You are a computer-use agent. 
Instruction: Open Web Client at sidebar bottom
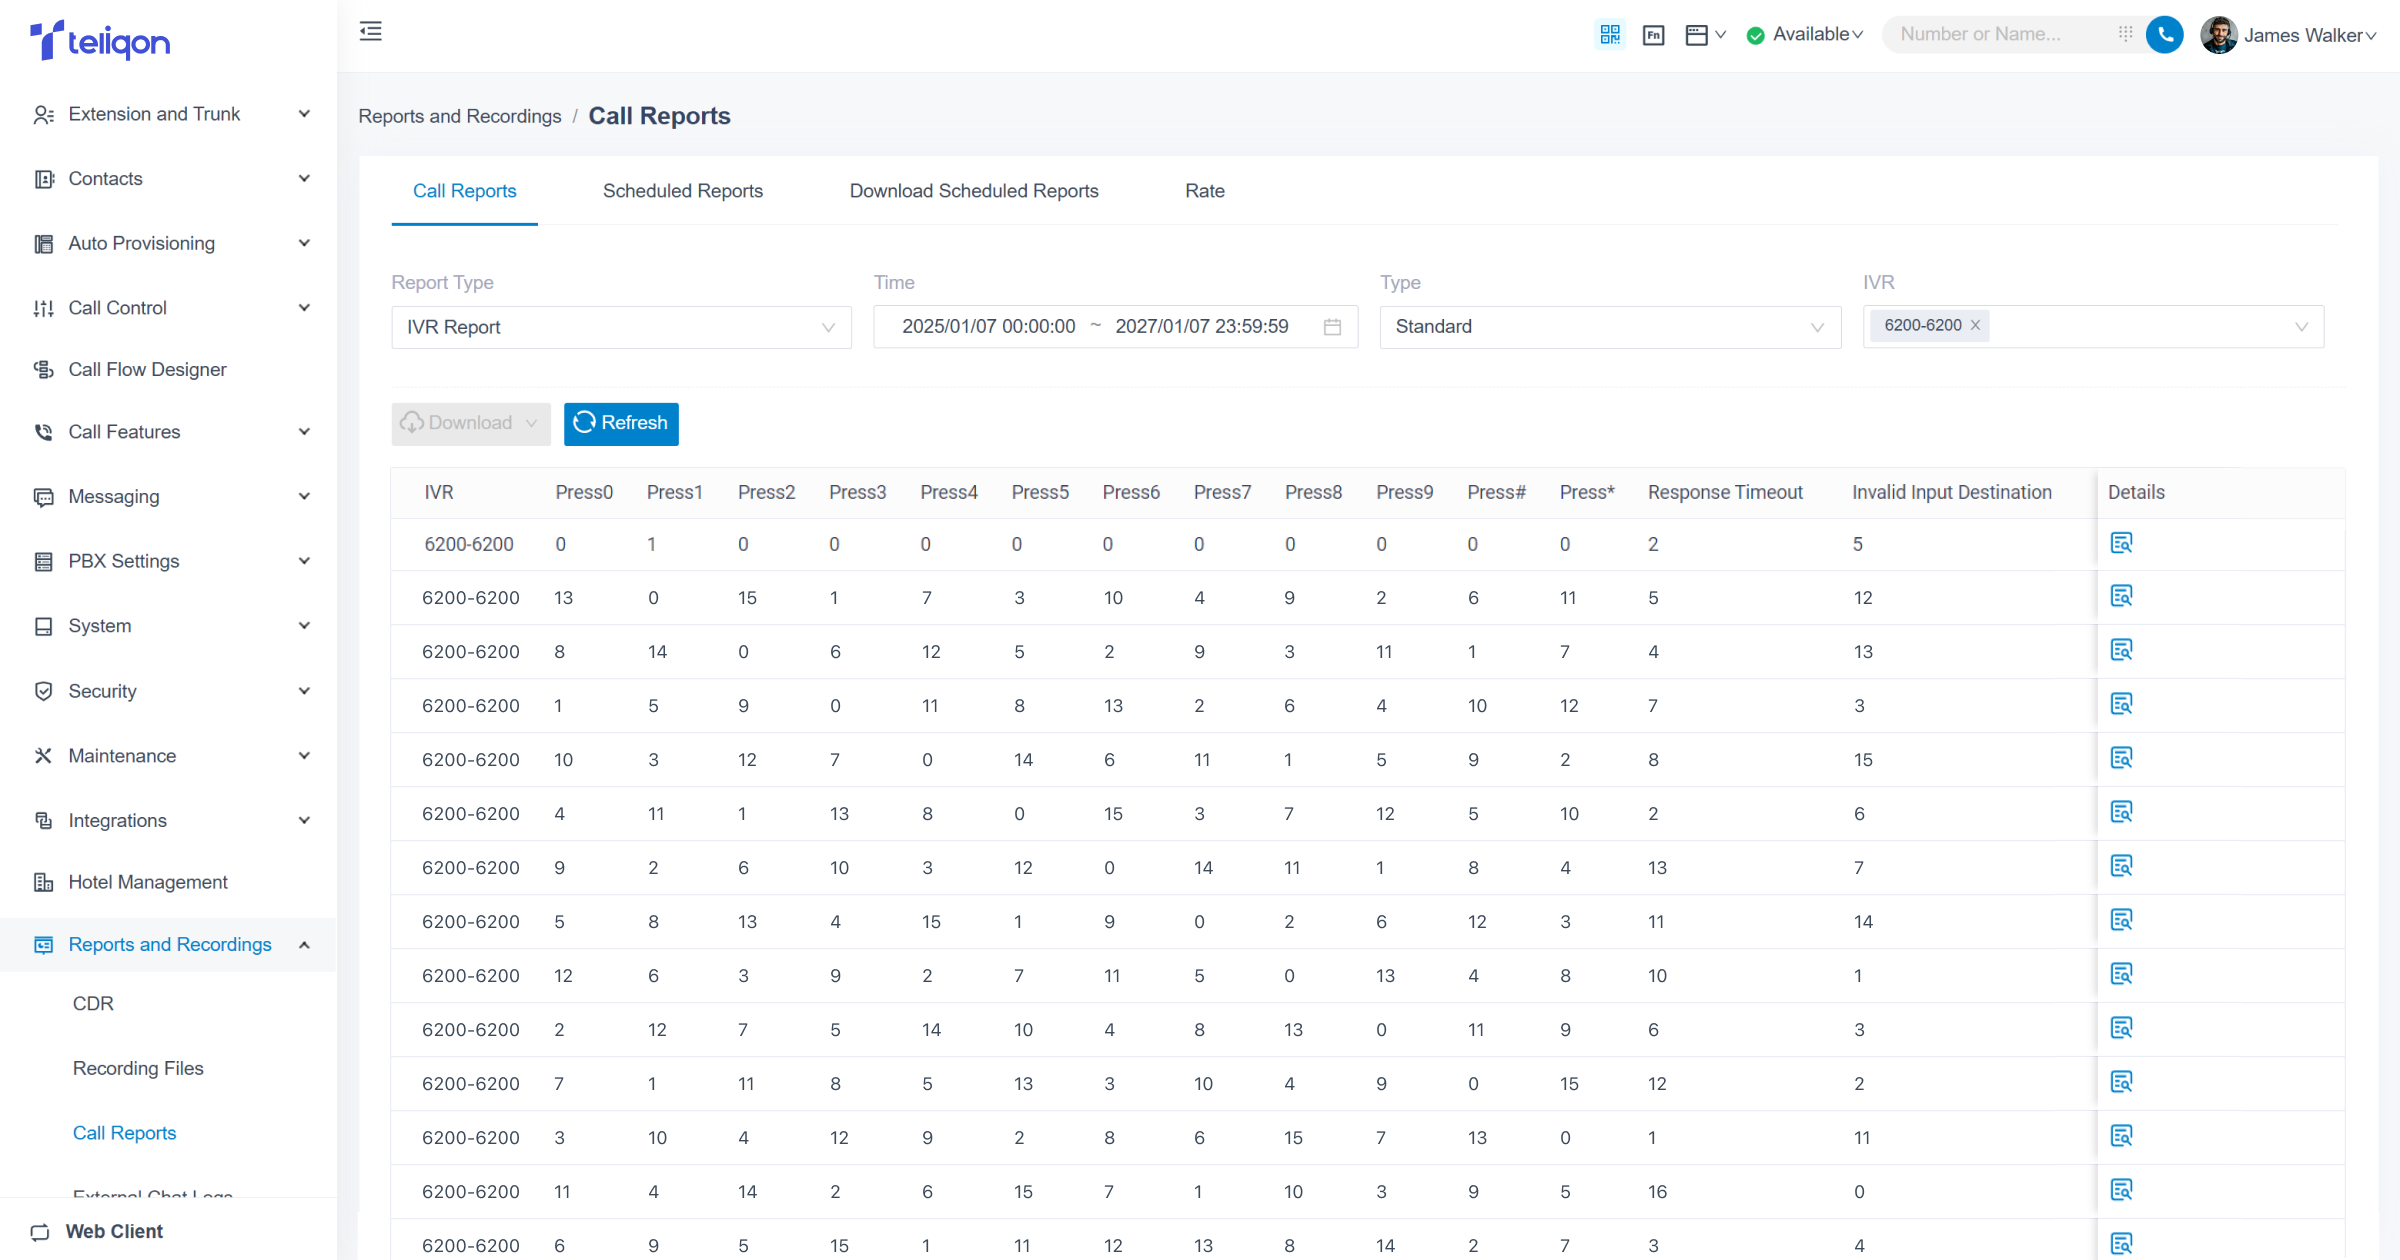113,1231
